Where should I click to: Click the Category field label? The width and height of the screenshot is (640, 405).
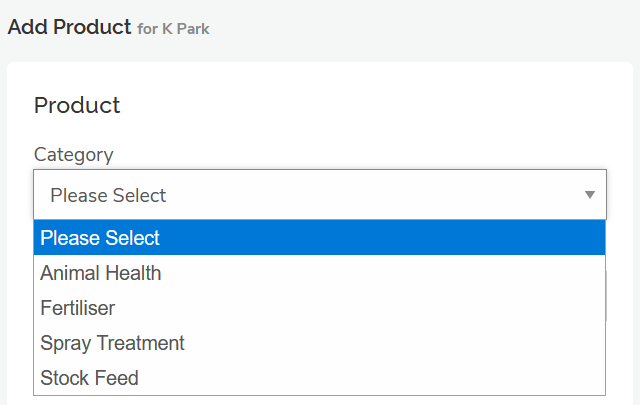74,154
